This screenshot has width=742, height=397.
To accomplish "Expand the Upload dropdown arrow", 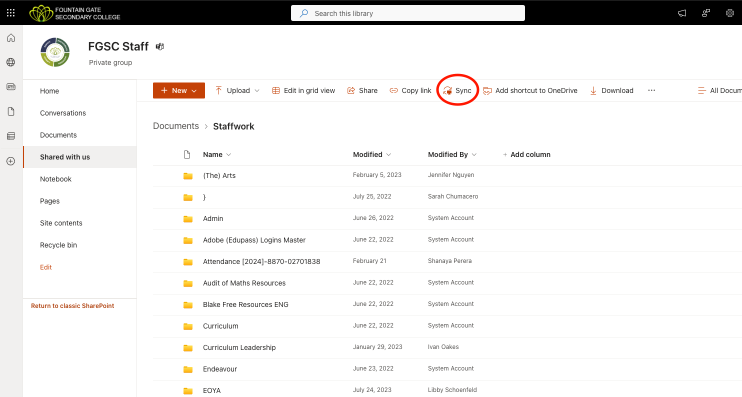I will pyautogui.click(x=257, y=90).
